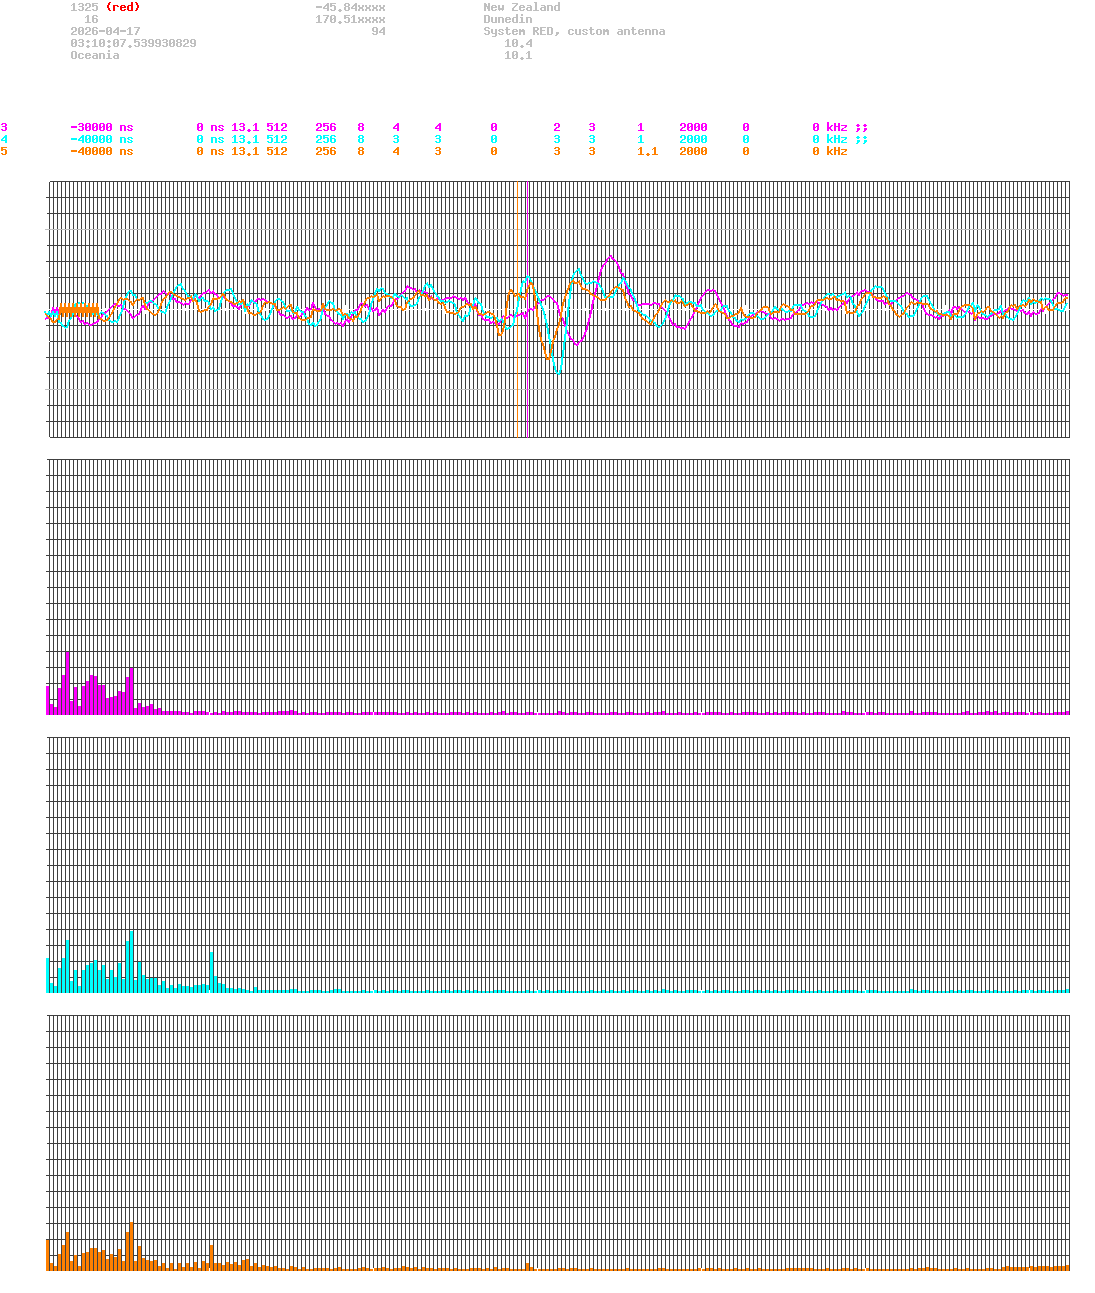Open the New Zealand country page
The height and width of the screenshot is (1293, 1095).
click(521, 7)
